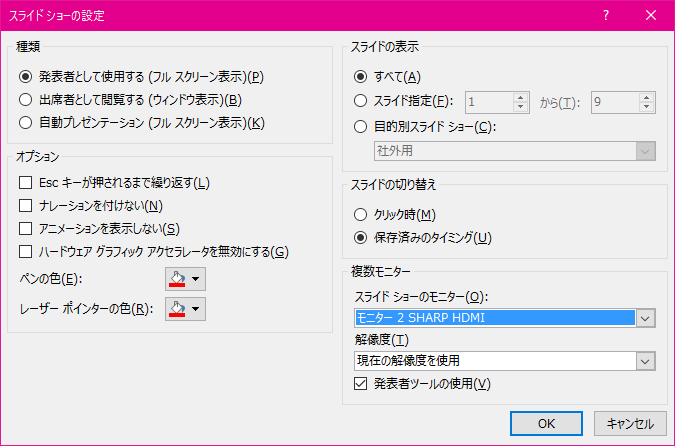Open the pen color picker

185,278
